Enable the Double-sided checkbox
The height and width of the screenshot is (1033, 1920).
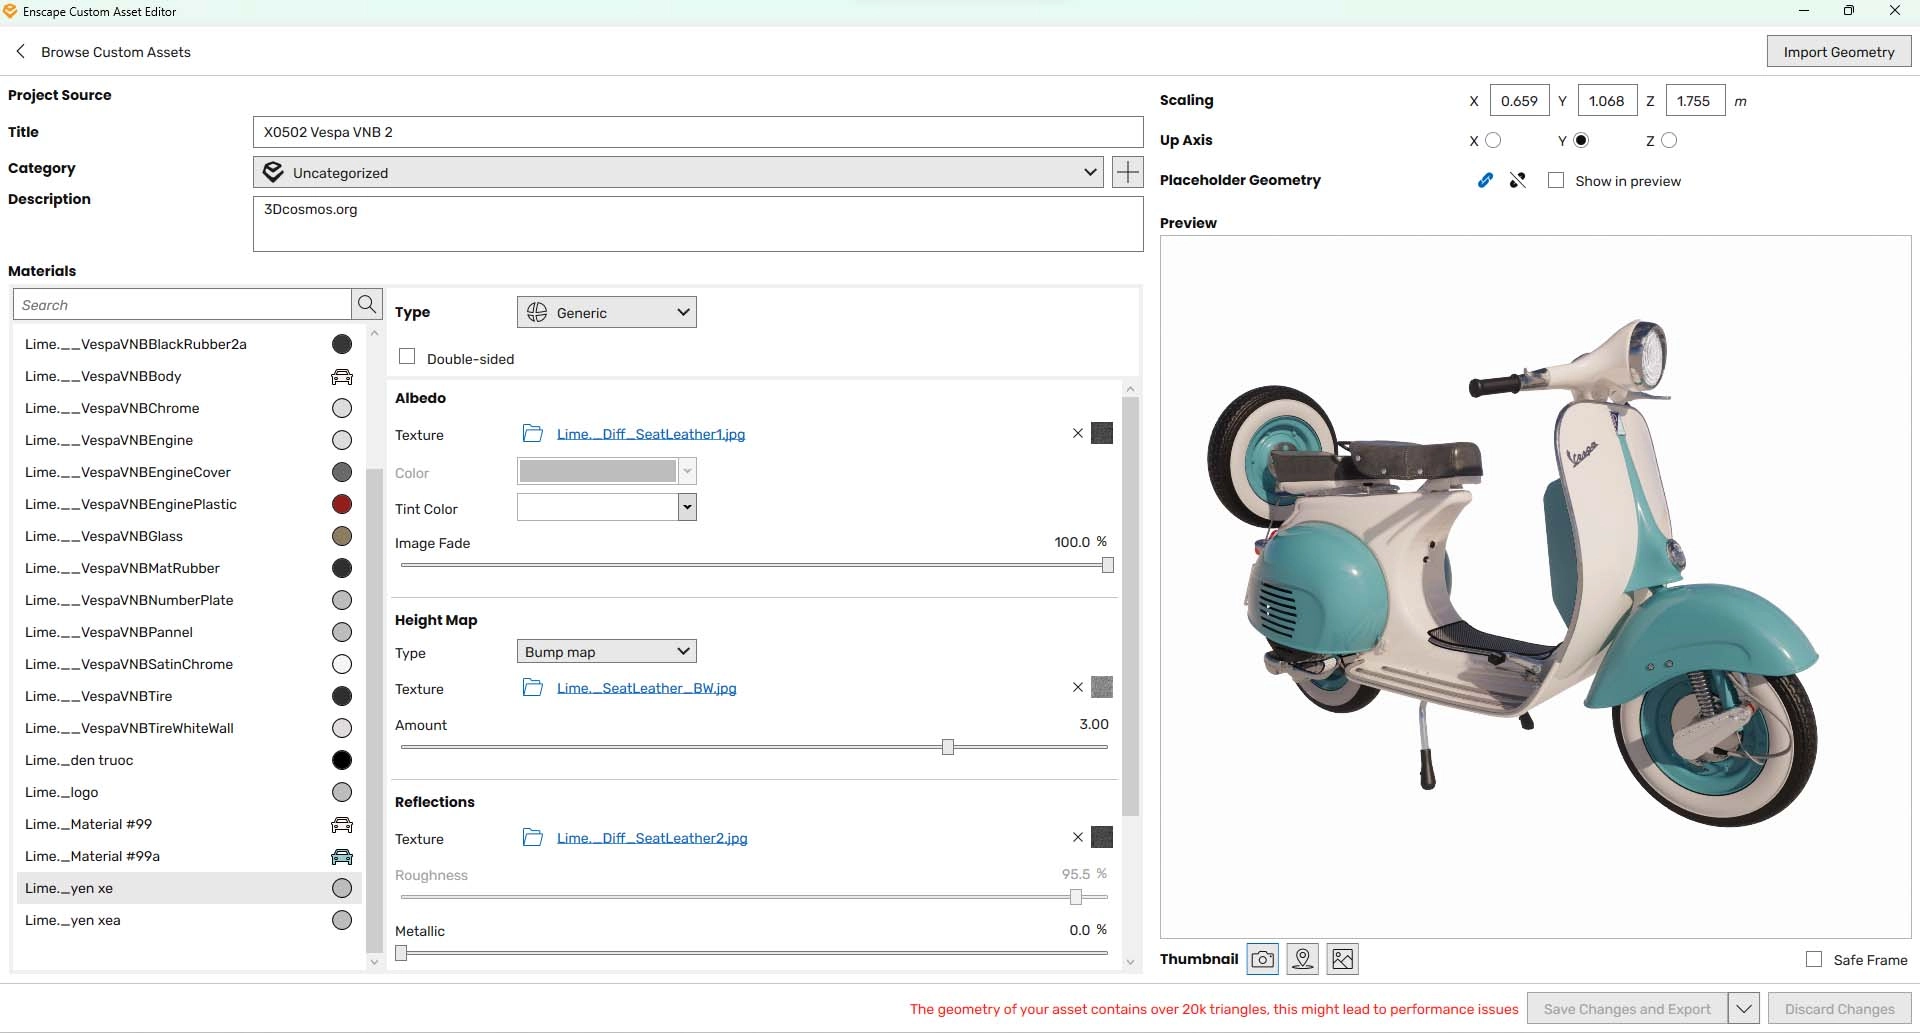click(x=407, y=357)
